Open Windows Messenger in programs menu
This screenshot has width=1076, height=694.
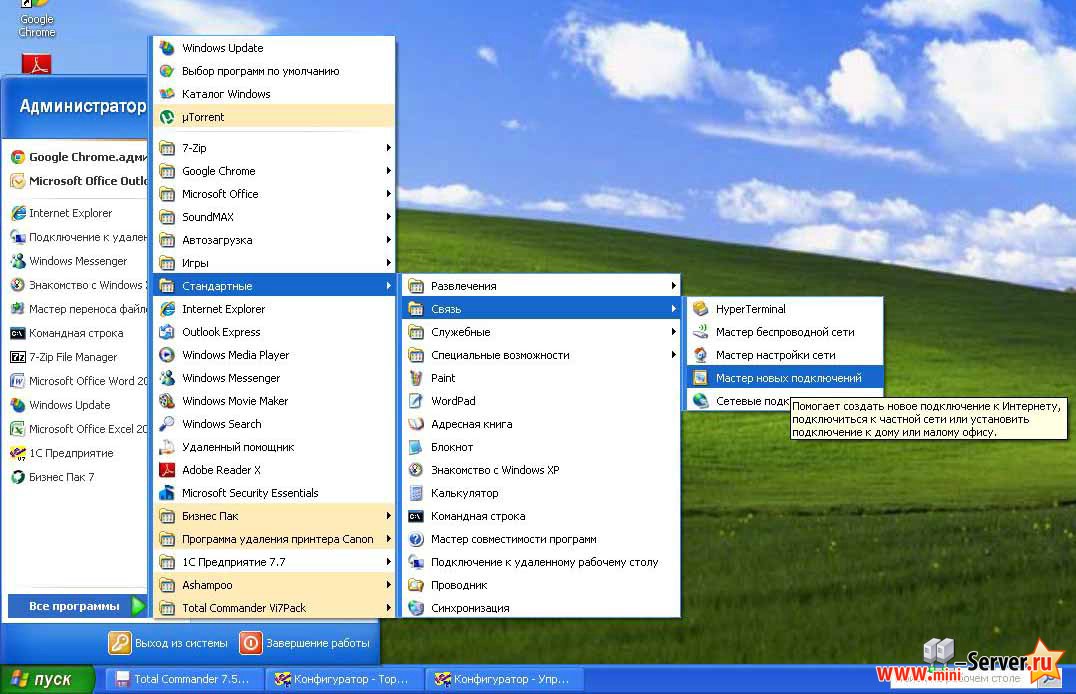pyautogui.click(x=274, y=378)
